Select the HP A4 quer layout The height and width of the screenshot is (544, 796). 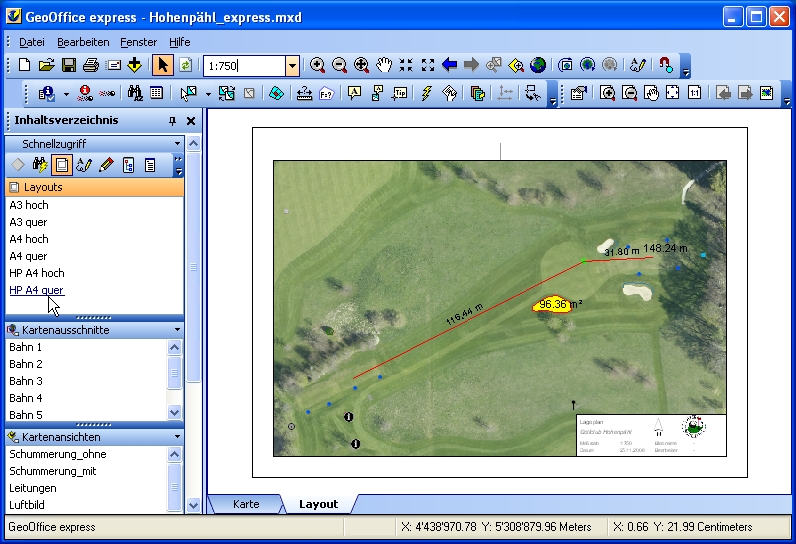36,290
